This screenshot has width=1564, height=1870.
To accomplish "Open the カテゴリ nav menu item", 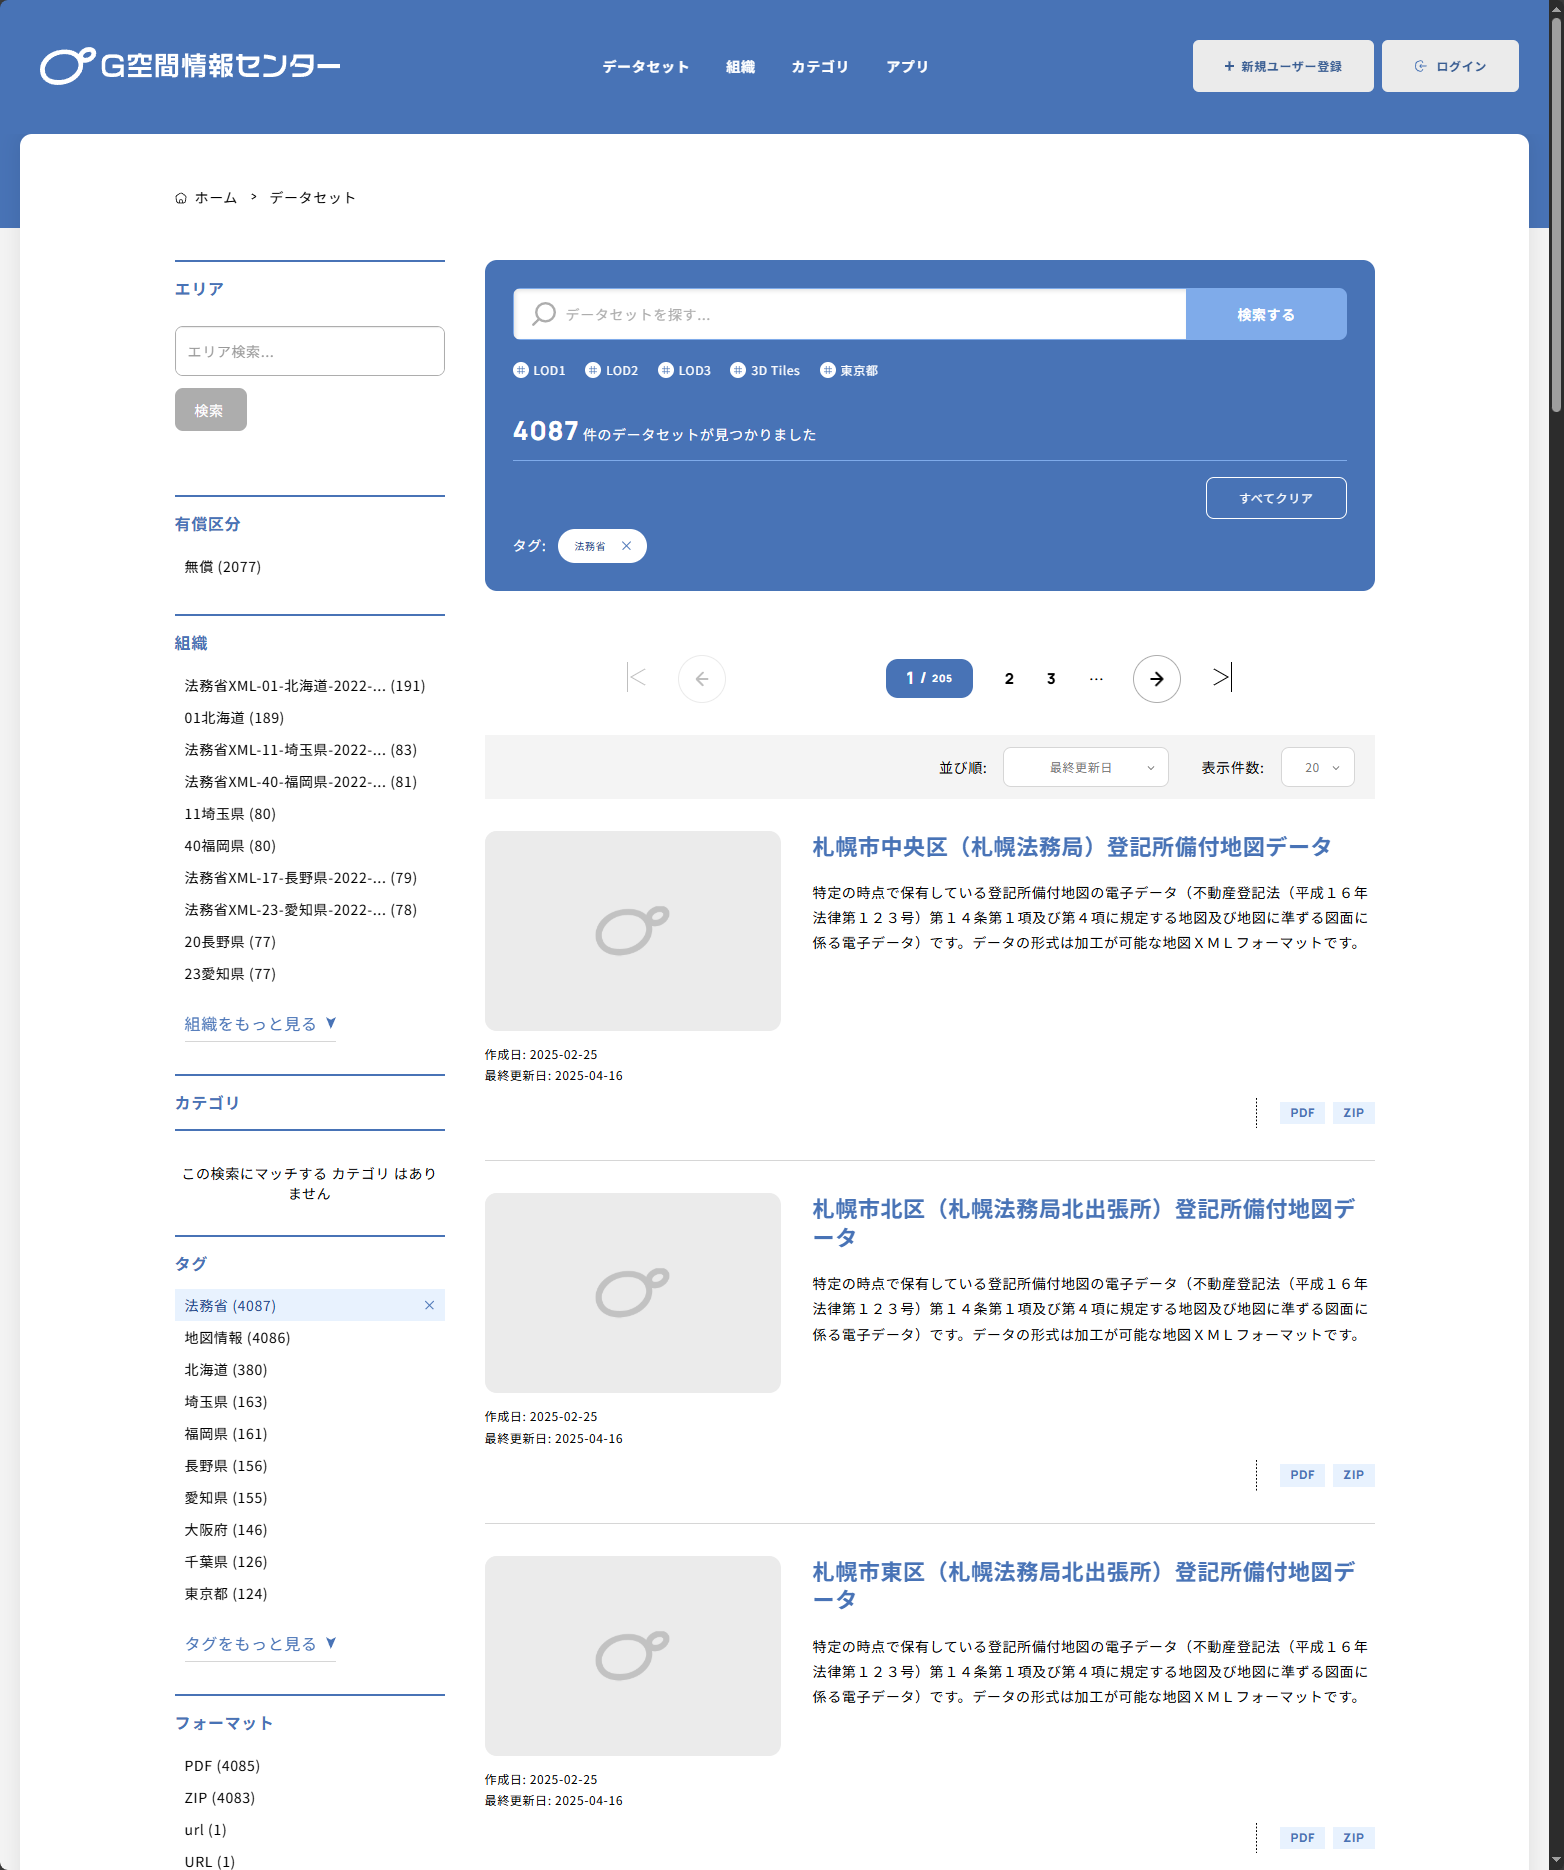I will click(x=819, y=67).
